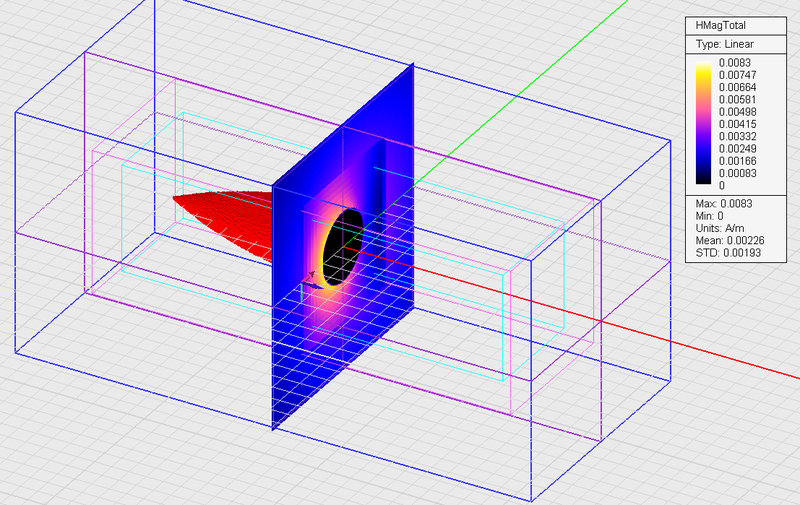Select the 0.00249 scale value
Image resolution: width=800 pixels, height=505 pixels.
tap(737, 148)
